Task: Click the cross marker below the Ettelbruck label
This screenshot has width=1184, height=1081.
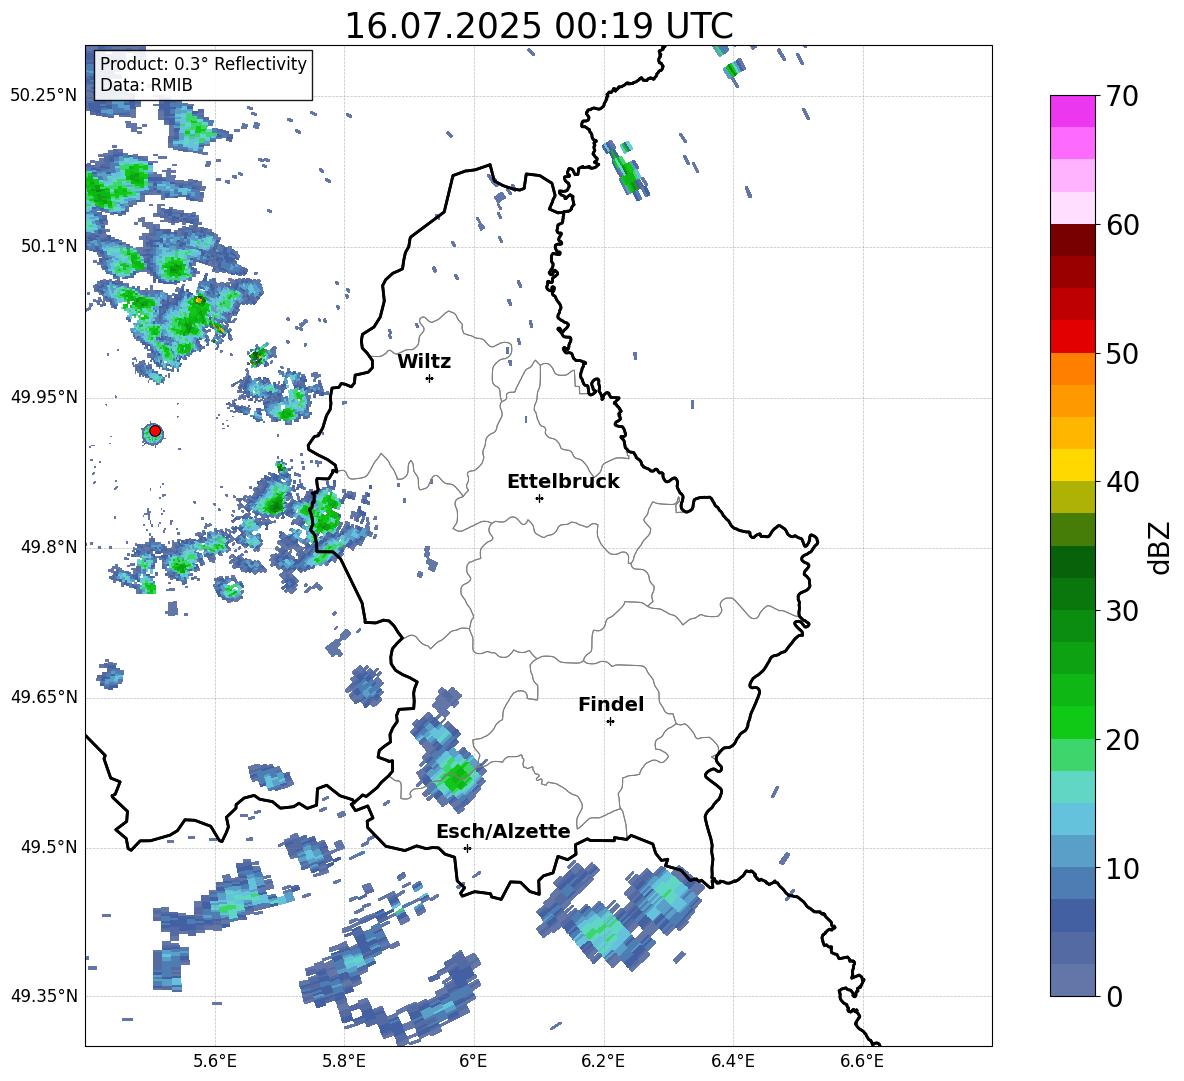Action: 539,498
